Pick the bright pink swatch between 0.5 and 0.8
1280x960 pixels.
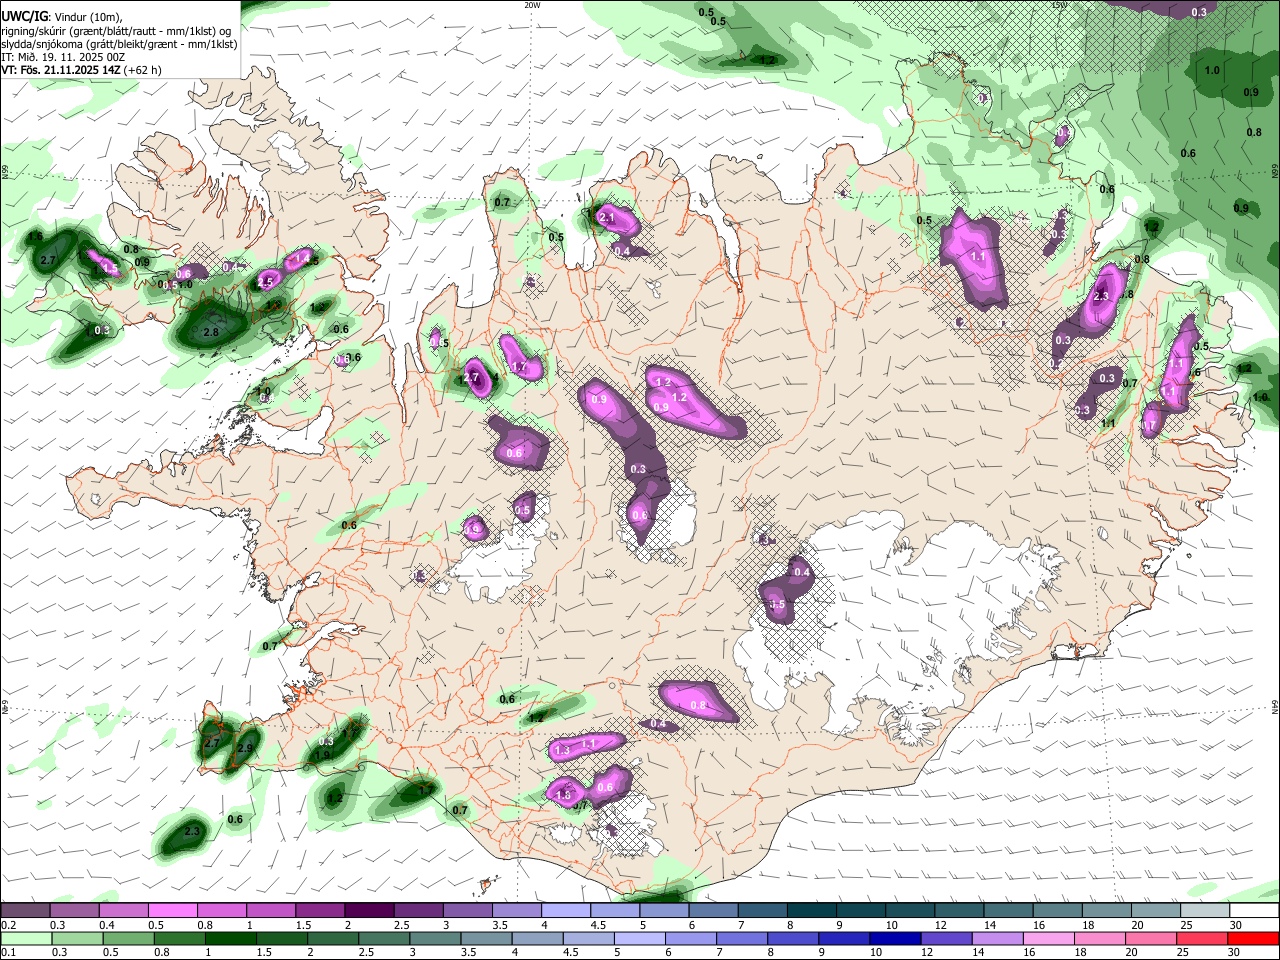(172, 911)
